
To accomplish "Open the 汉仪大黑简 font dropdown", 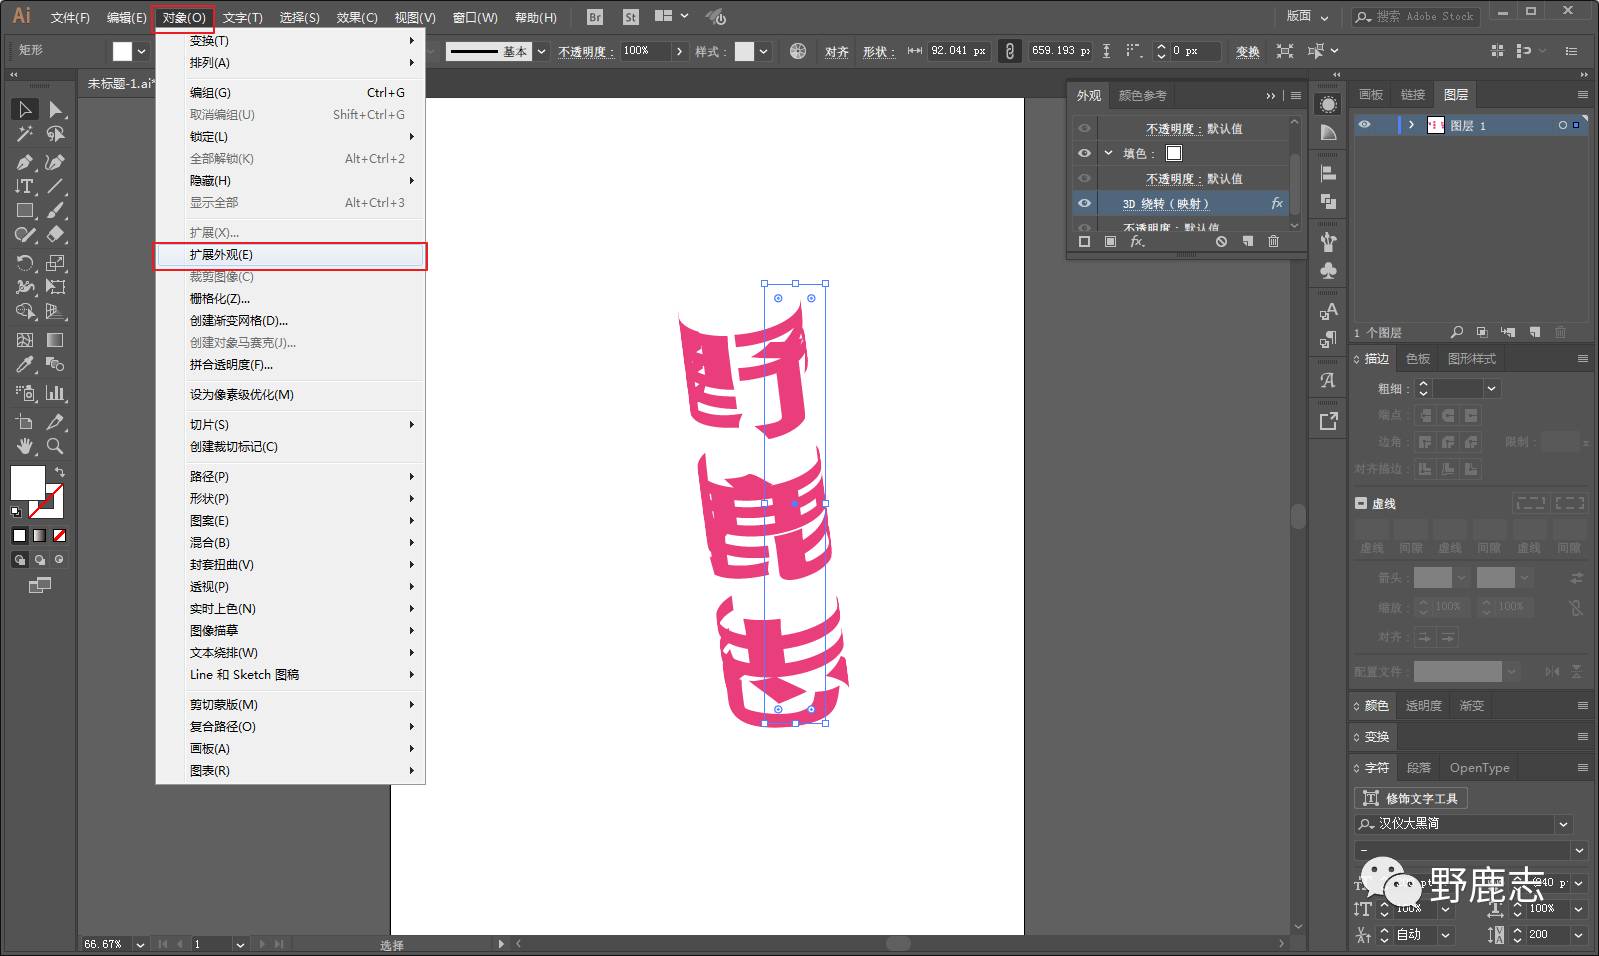I will tap(1563, 824).
